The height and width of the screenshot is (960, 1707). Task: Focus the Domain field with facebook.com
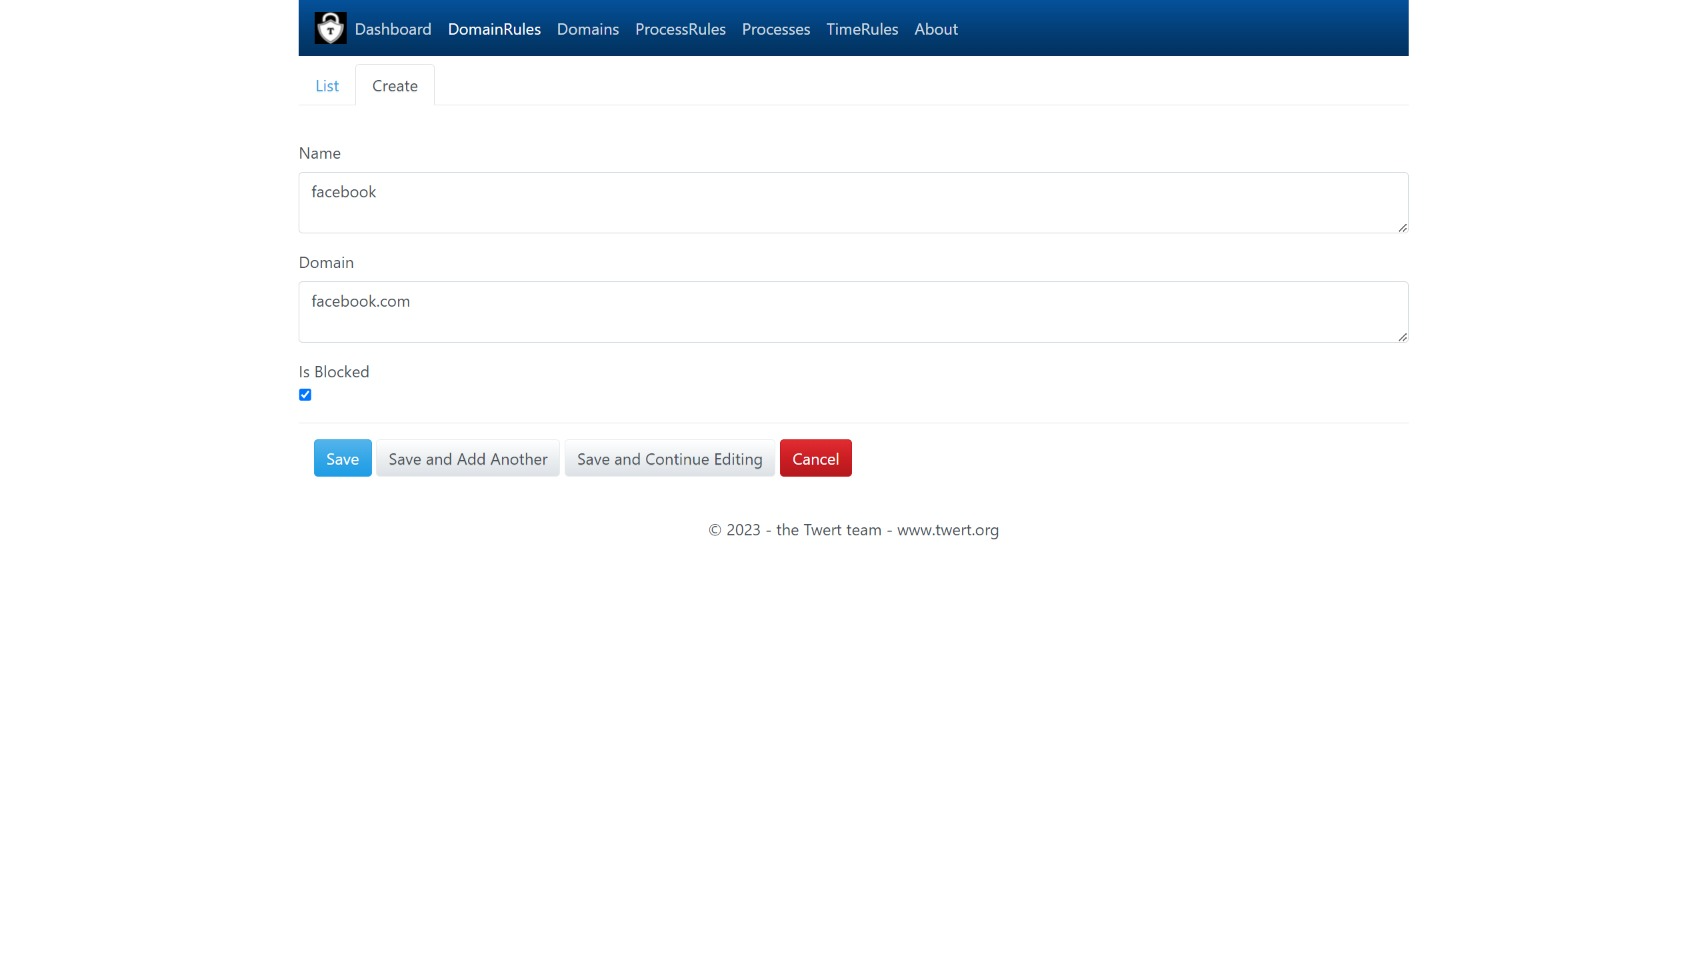click(853, 312)
